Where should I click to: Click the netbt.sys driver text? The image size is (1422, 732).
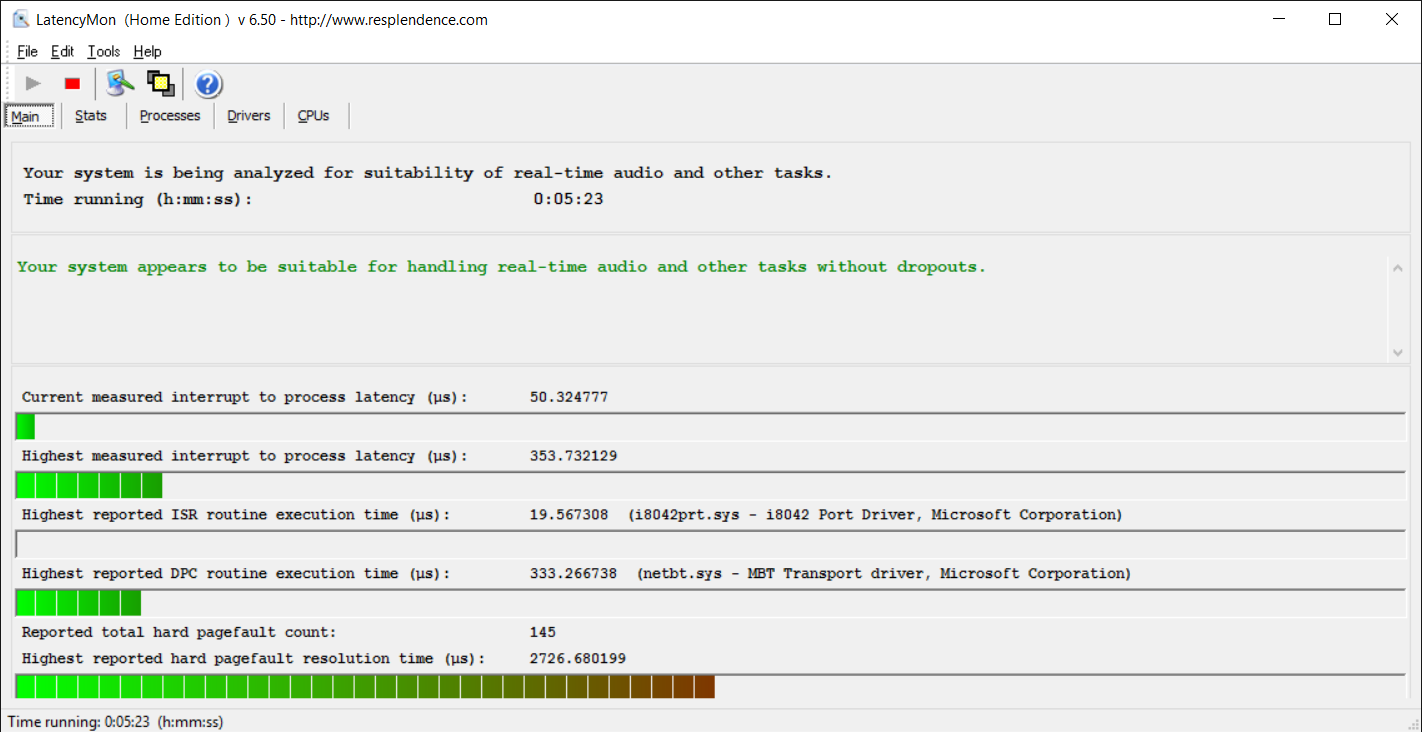tap(884, 574)
